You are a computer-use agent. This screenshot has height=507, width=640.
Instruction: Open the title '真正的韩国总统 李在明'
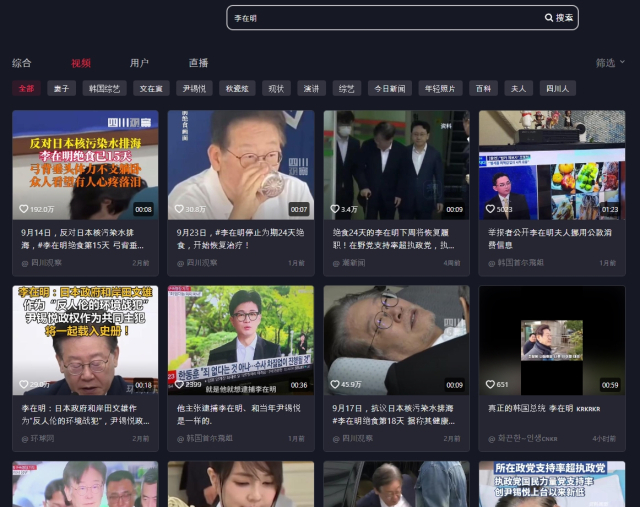coord(544,408)
